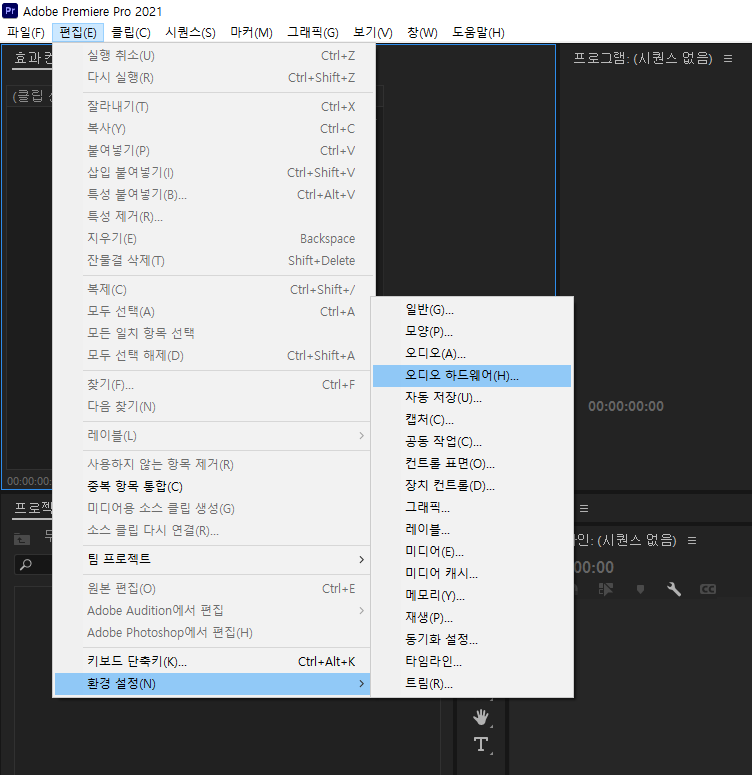
Task: Expand 레이블(L) submenu arrow
Action: [361, 435]
